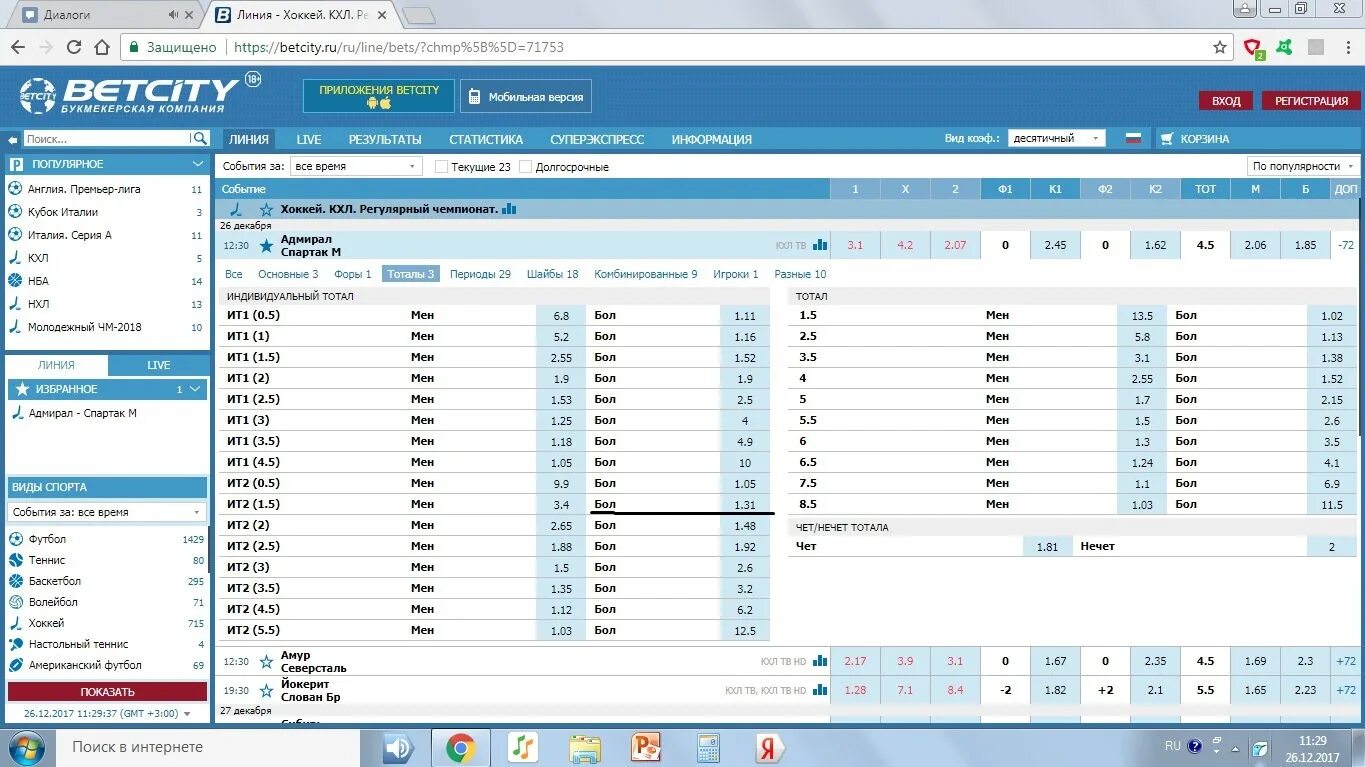Image resolution: width=1365 pixels, height=767 pixels.
Task: Collapse the Избранное section chevron
Action: 195,389
